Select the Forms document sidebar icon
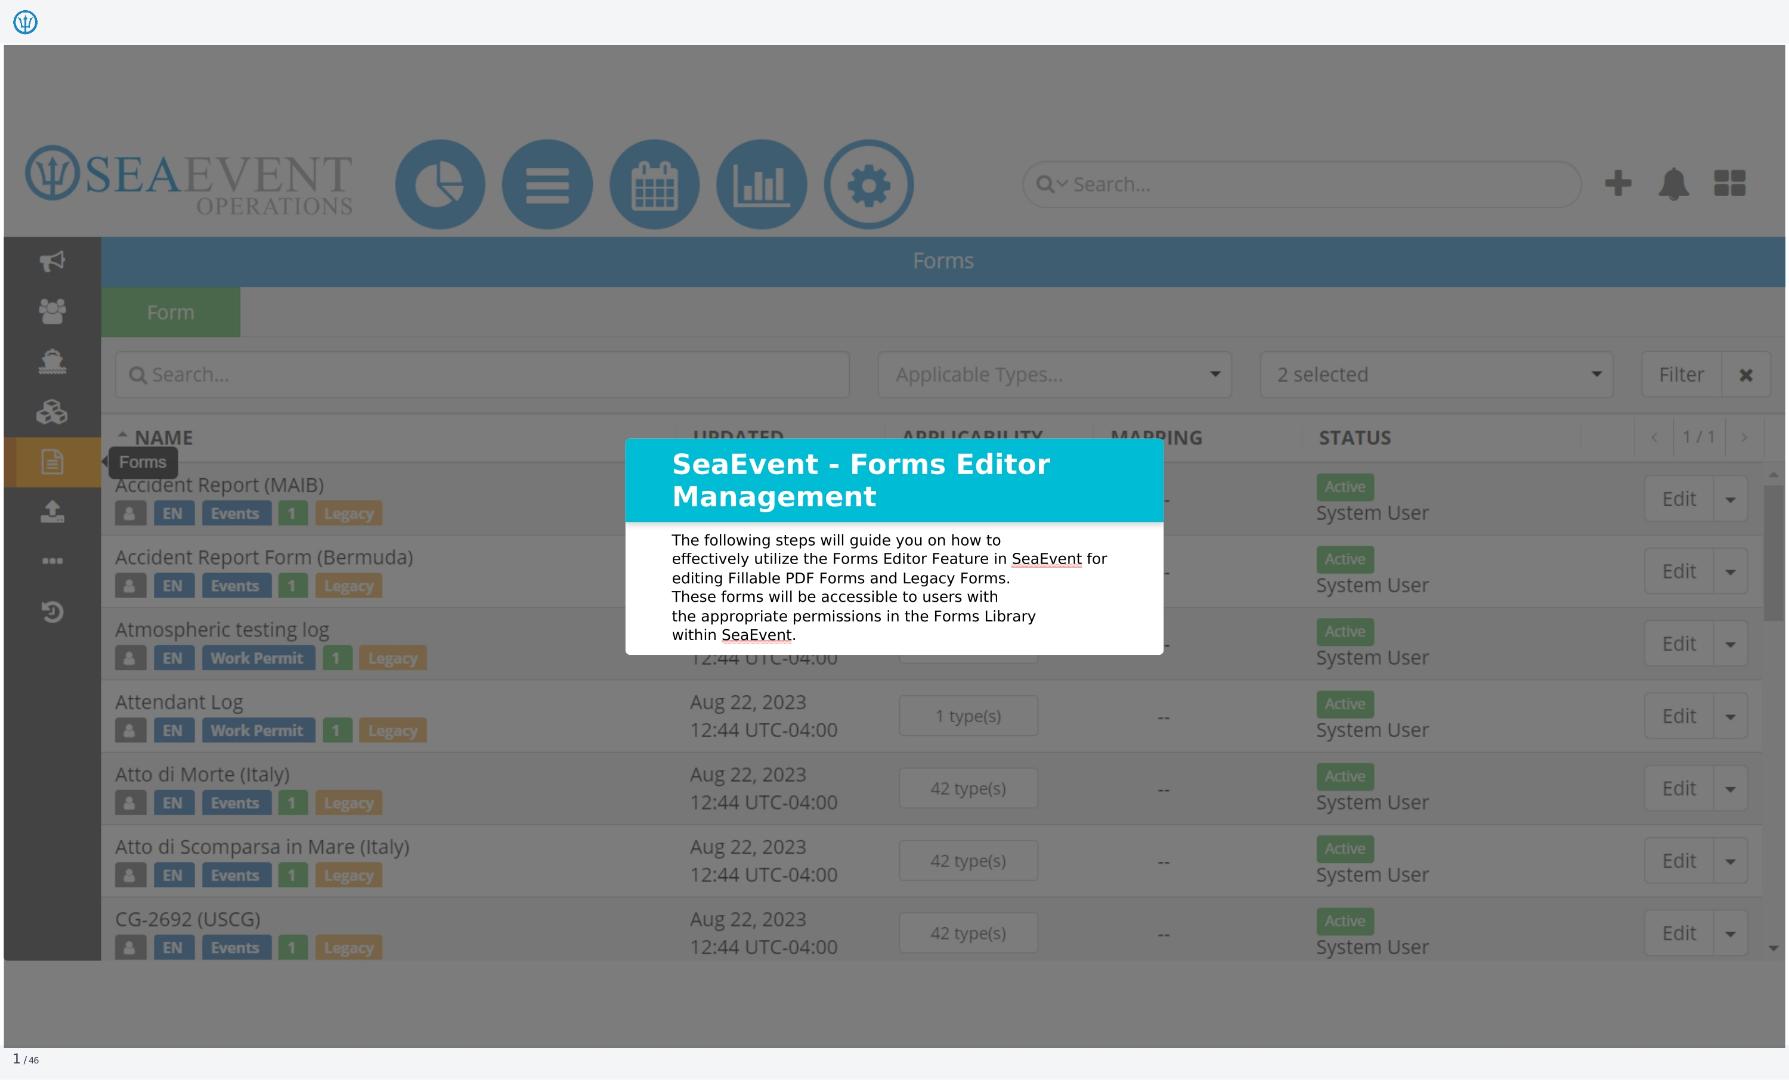Screen dimensions: 1789x1080 [52, 462]
